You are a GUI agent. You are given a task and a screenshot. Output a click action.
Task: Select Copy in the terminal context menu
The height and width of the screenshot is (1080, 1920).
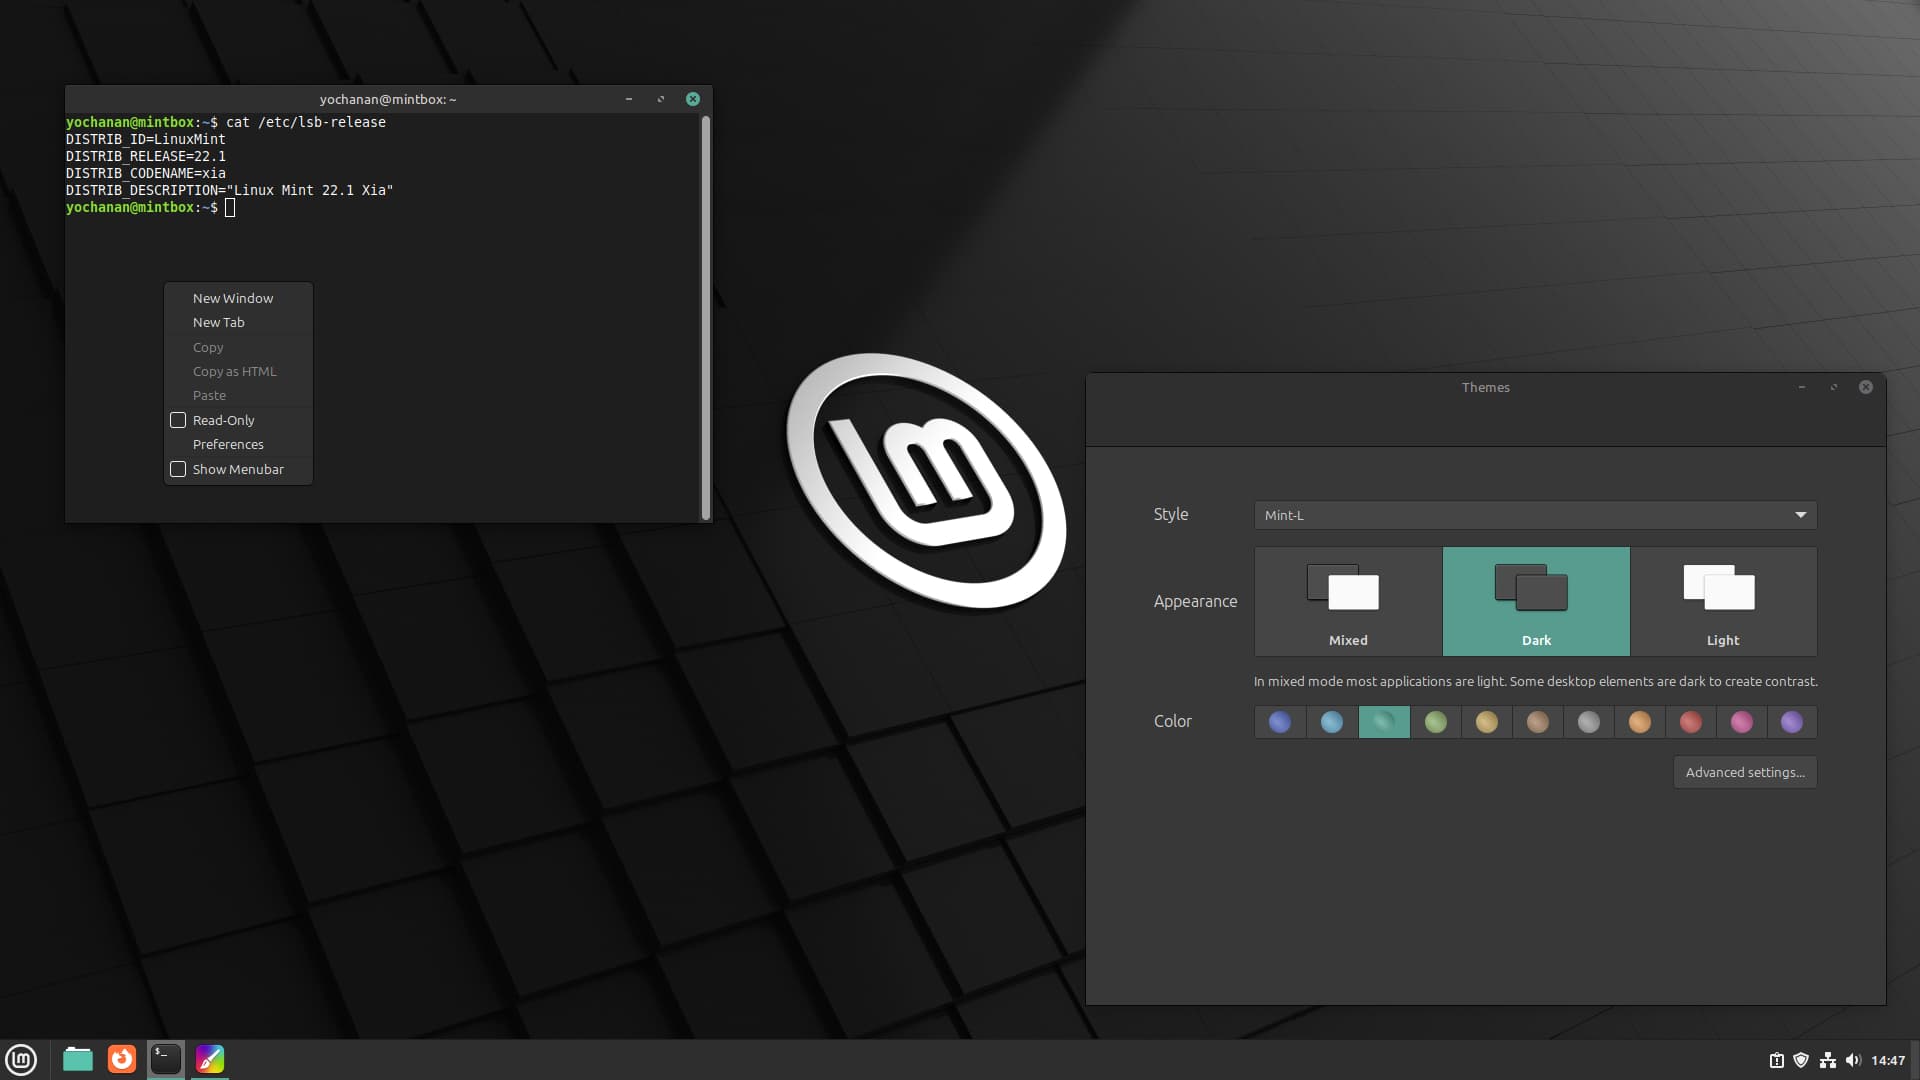pyautogui.click(x=239, y=347)
